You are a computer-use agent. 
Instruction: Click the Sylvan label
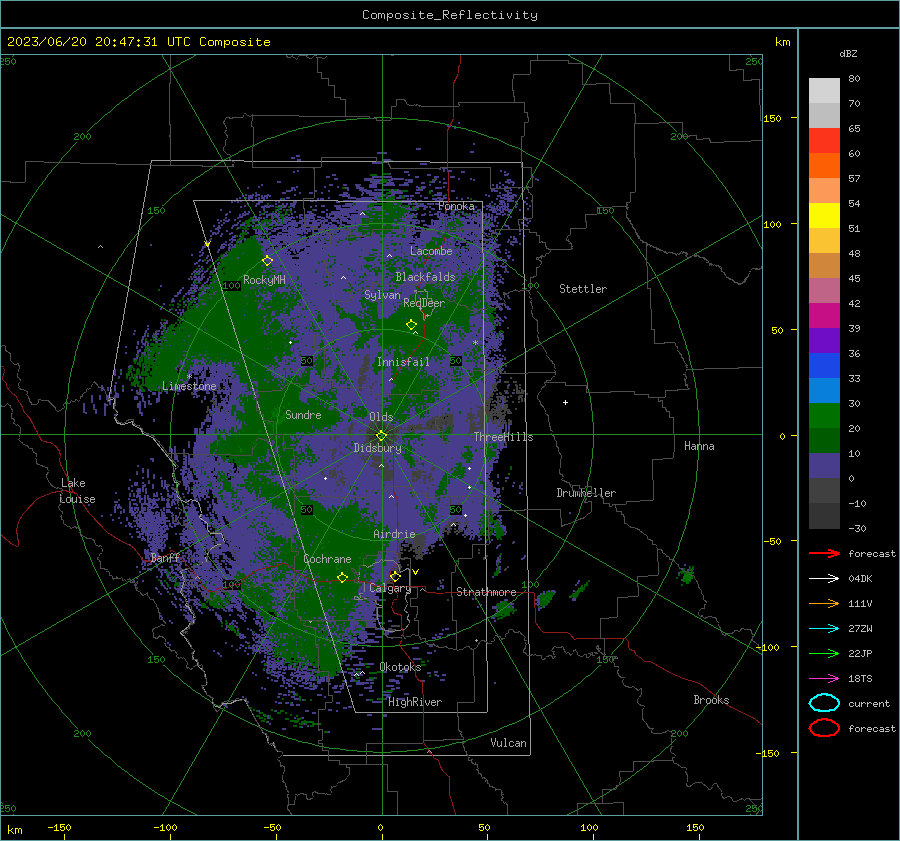coord(382,295)
